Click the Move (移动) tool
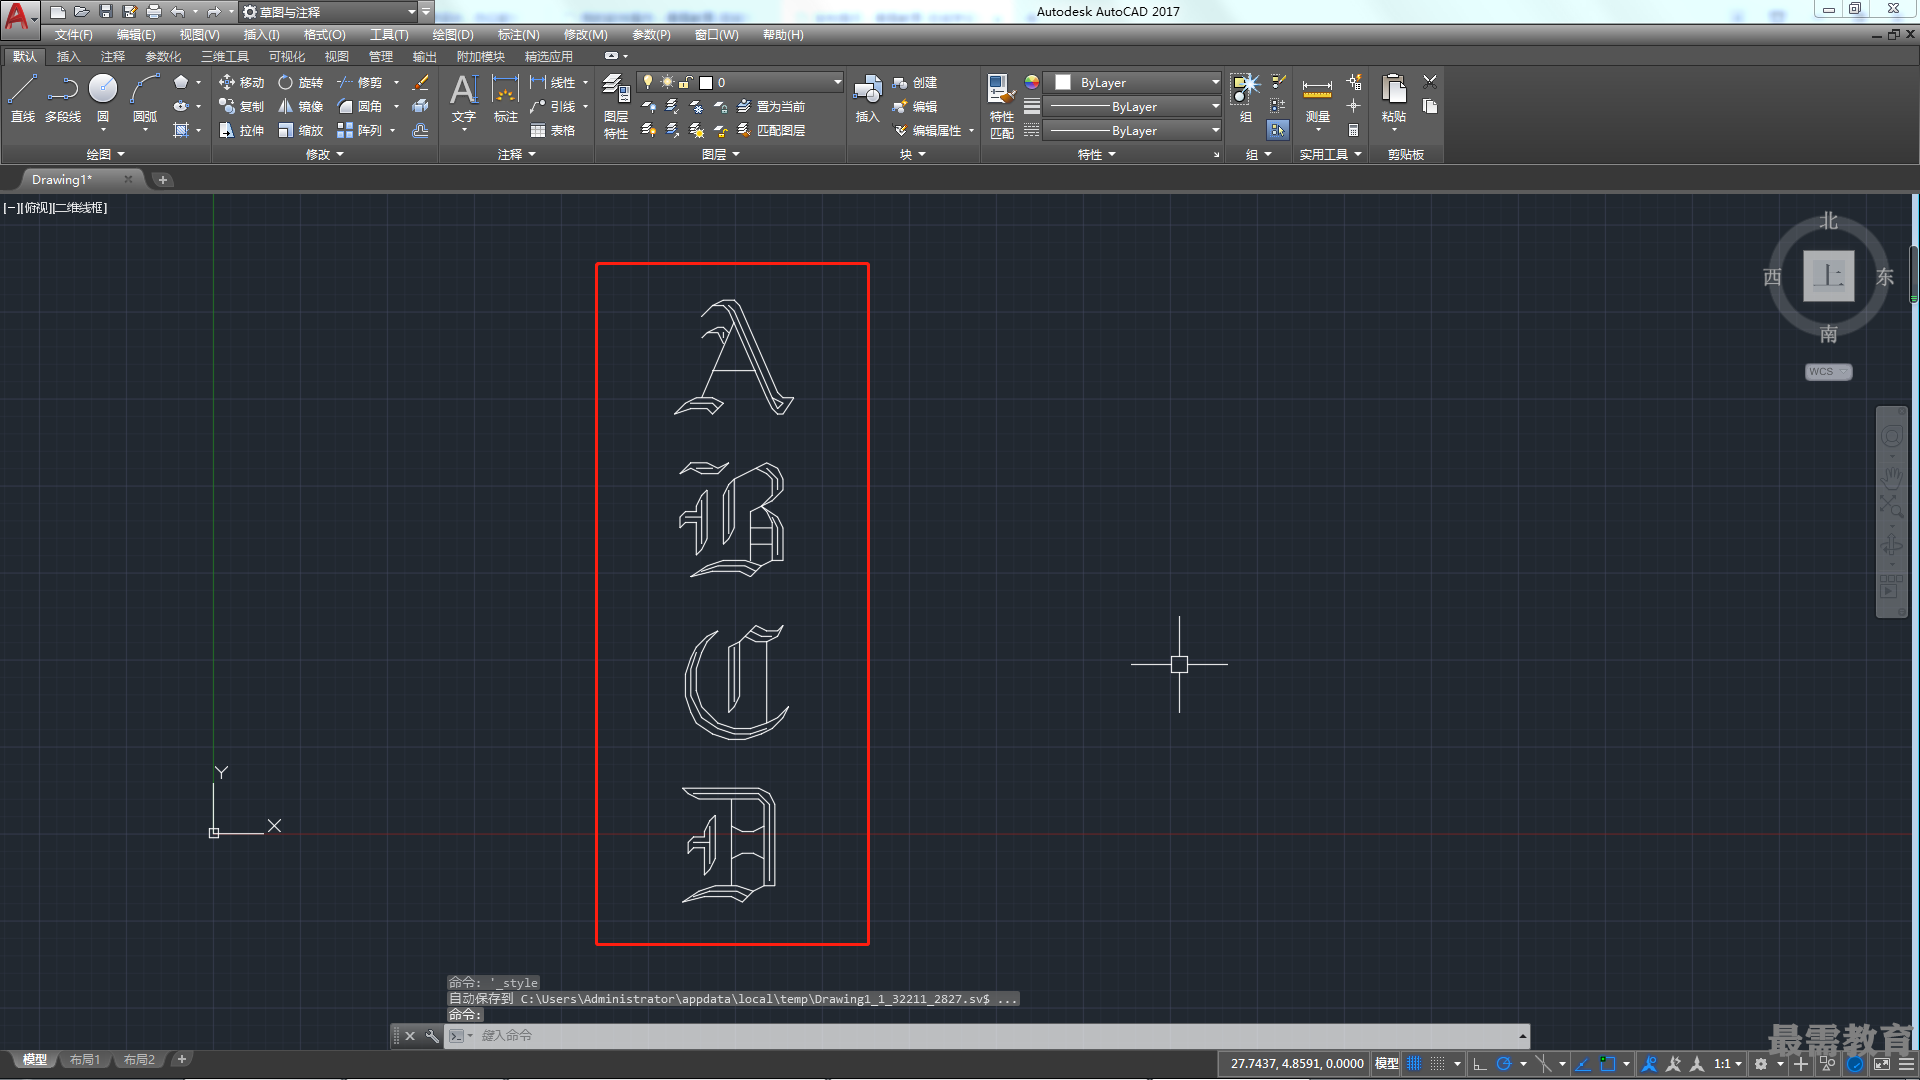 [x=241, y=83]
